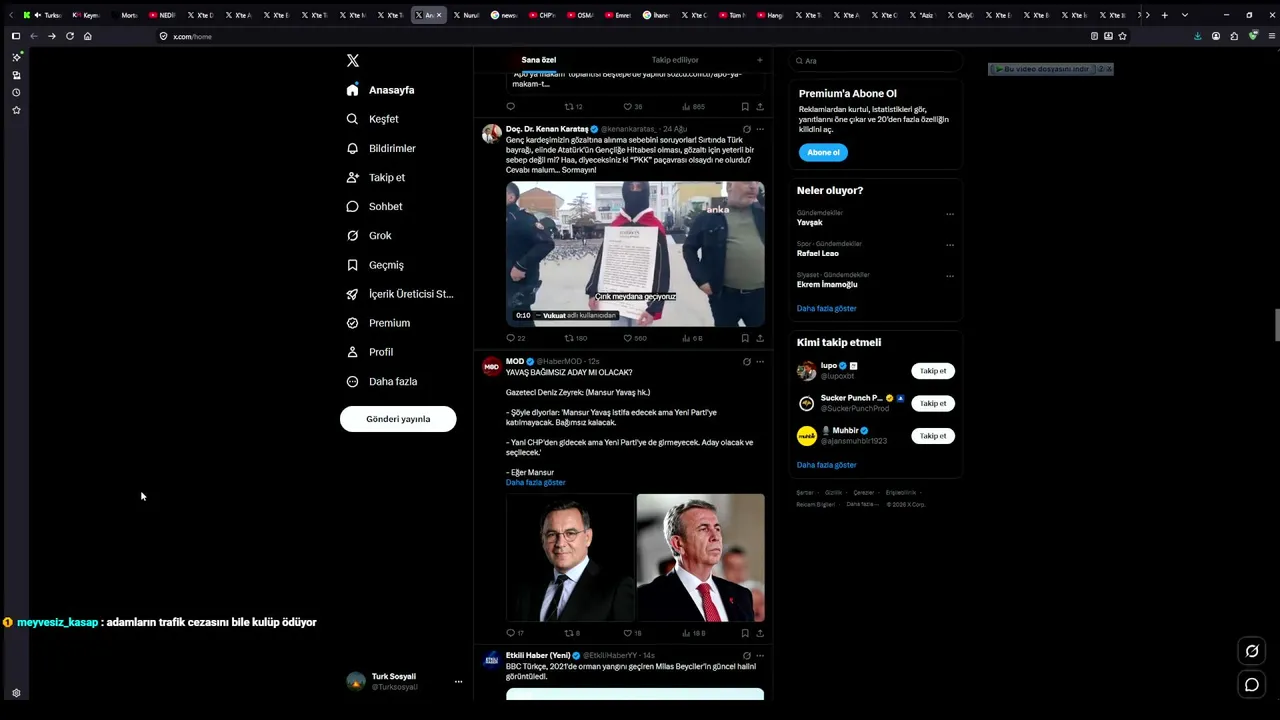Click the Abone ol premium button

(x=823, y=152)
